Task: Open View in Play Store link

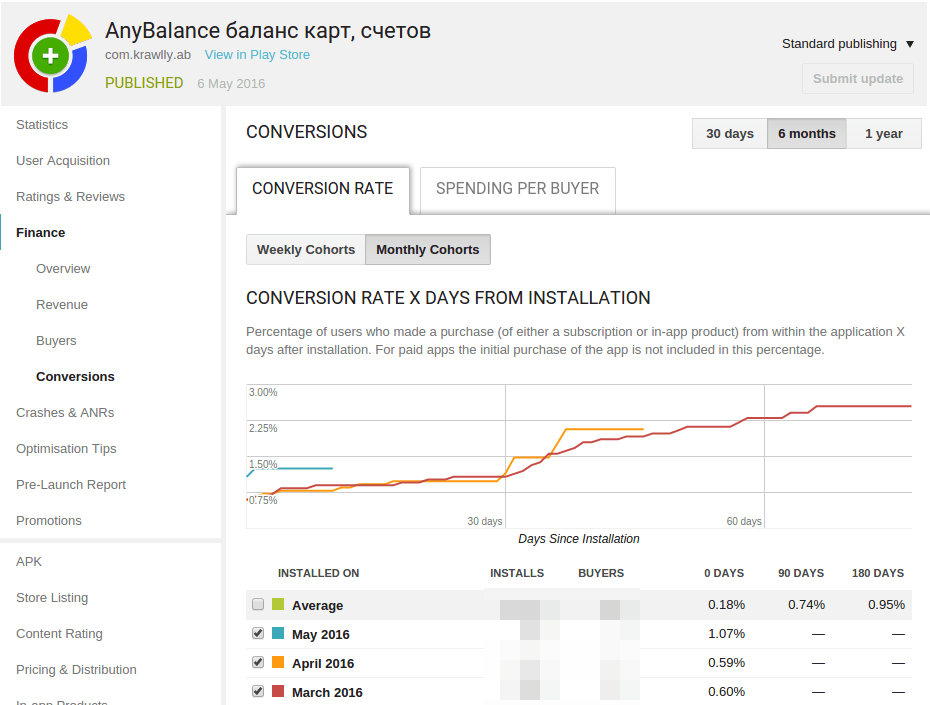Action: (257, 55)
